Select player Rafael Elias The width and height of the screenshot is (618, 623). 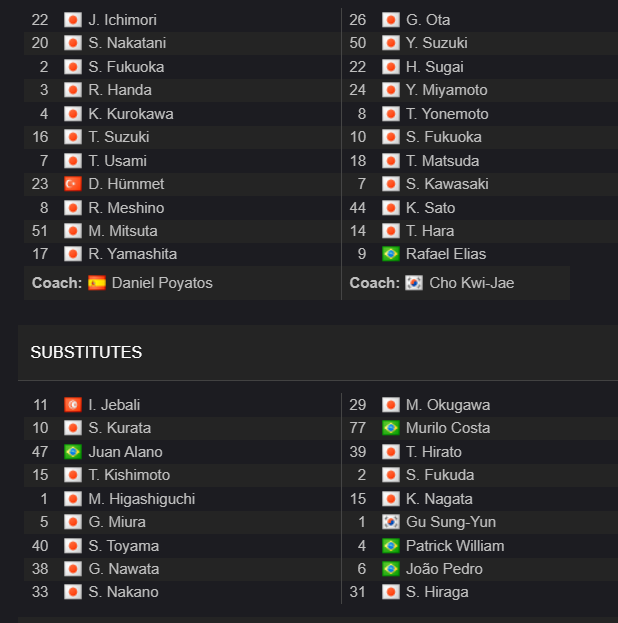pyautogui.click(x=446, y=254)
